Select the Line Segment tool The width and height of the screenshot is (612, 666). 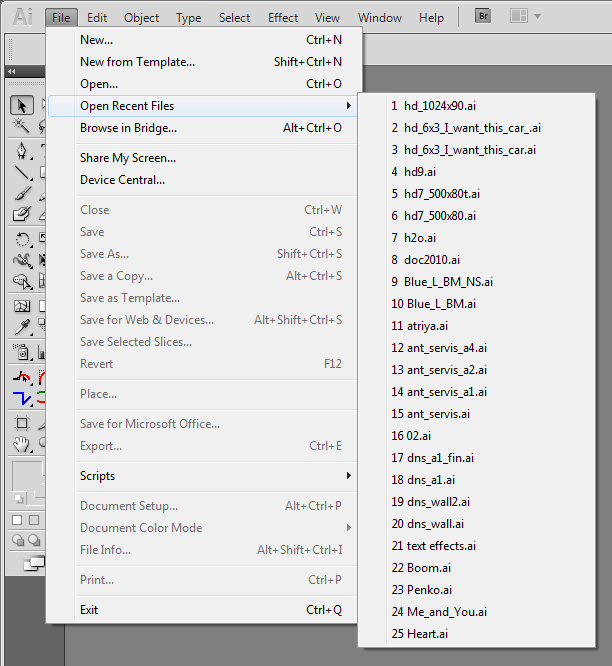pyautogui.click(x=22, y=173)
